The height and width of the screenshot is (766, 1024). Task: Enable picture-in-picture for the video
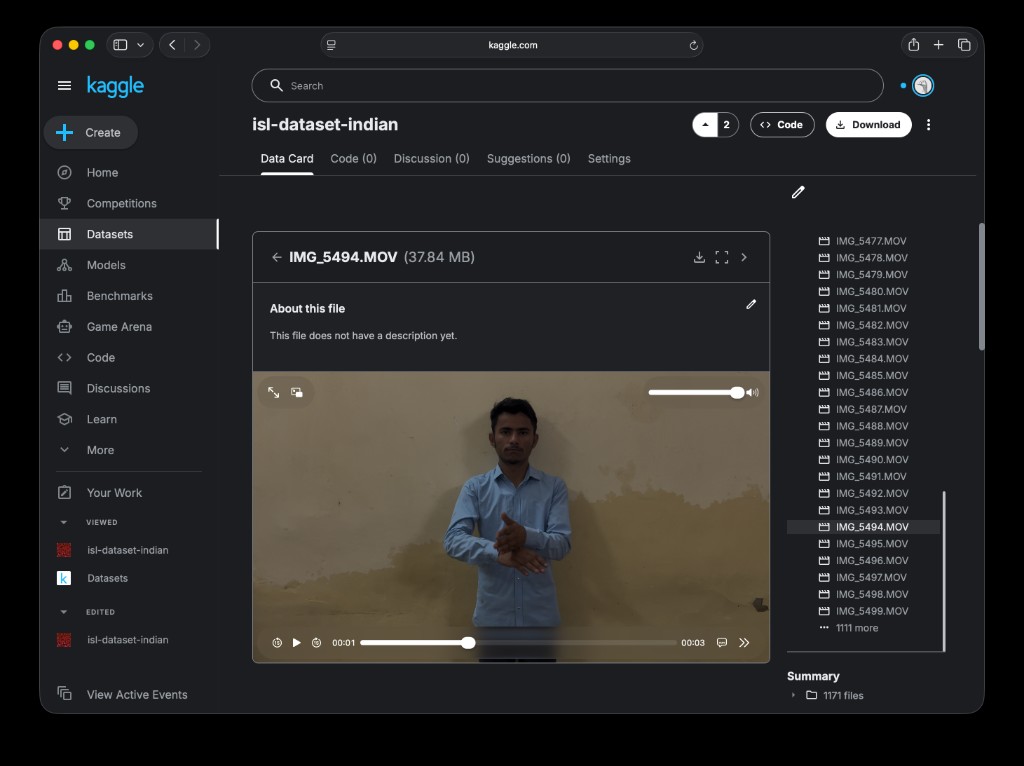[x=296, y=392]
